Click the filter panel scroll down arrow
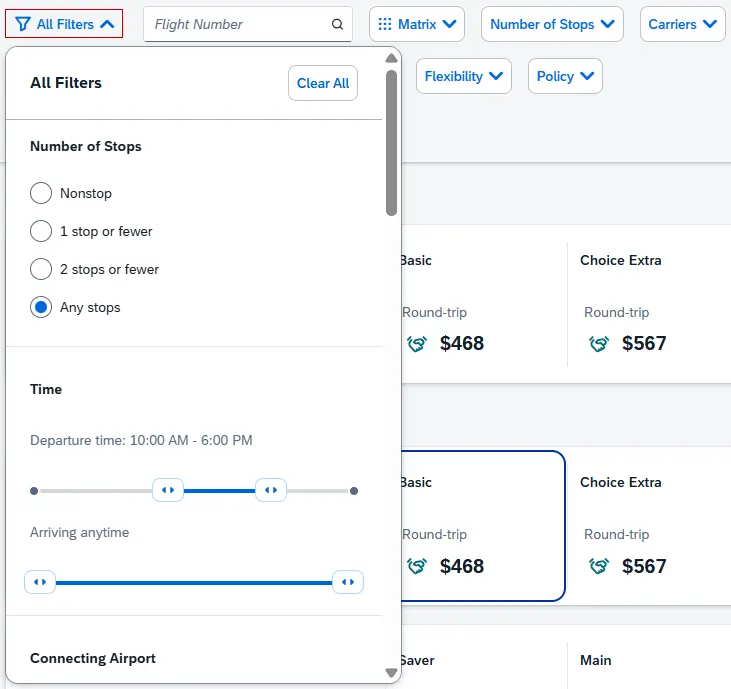Viewport: 731px width, 689px height. [392, 673]
